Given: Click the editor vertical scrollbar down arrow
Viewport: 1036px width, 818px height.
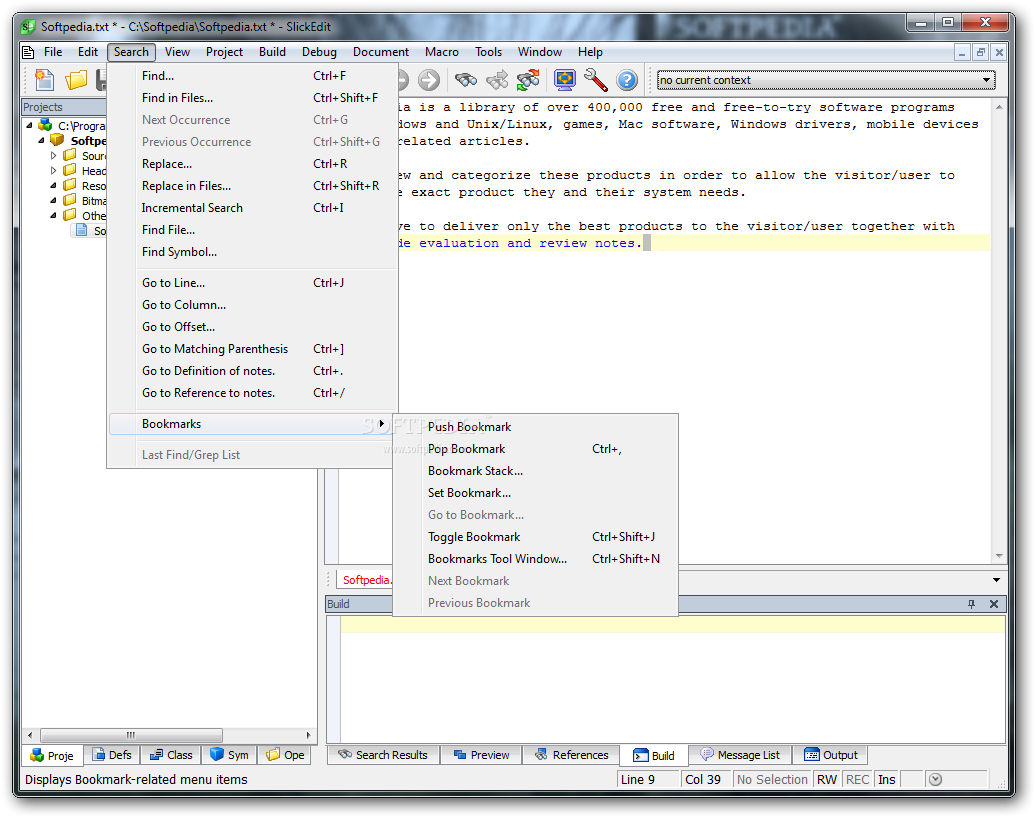Looking at the screenshot, I should click(999, 556).
